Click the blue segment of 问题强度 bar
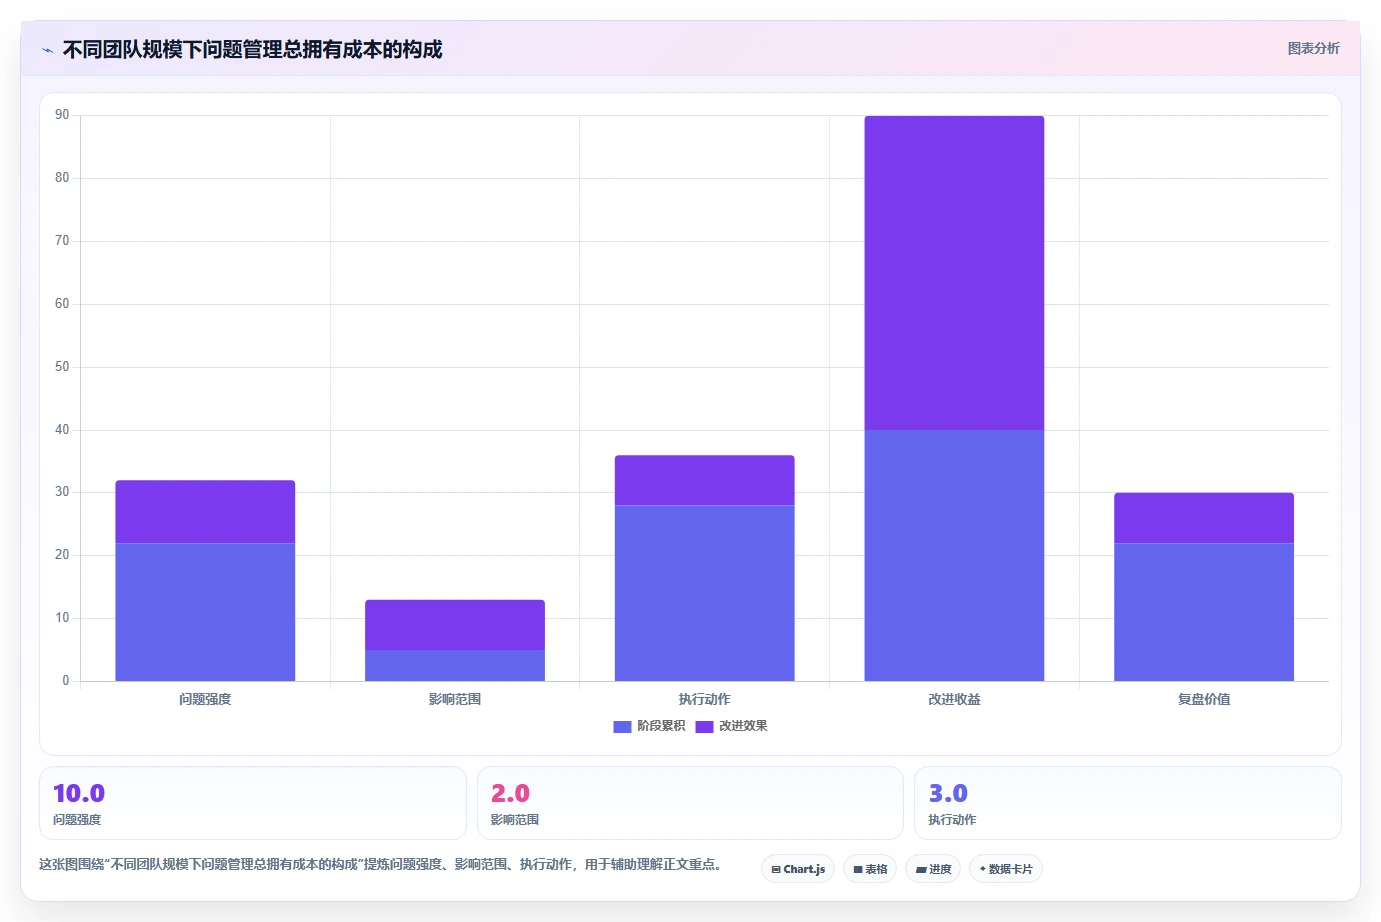 [x=205, y=612]
